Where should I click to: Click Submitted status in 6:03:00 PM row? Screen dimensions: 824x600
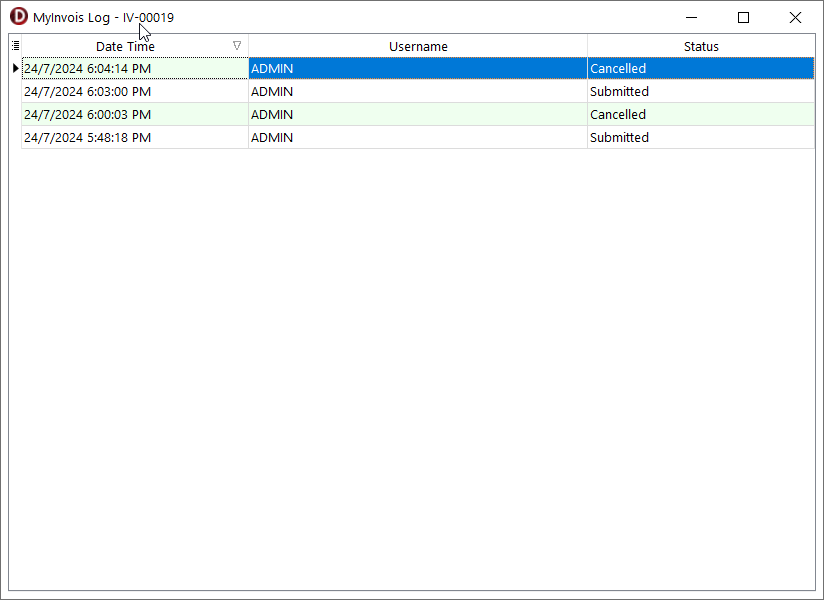tap(619, 92)
